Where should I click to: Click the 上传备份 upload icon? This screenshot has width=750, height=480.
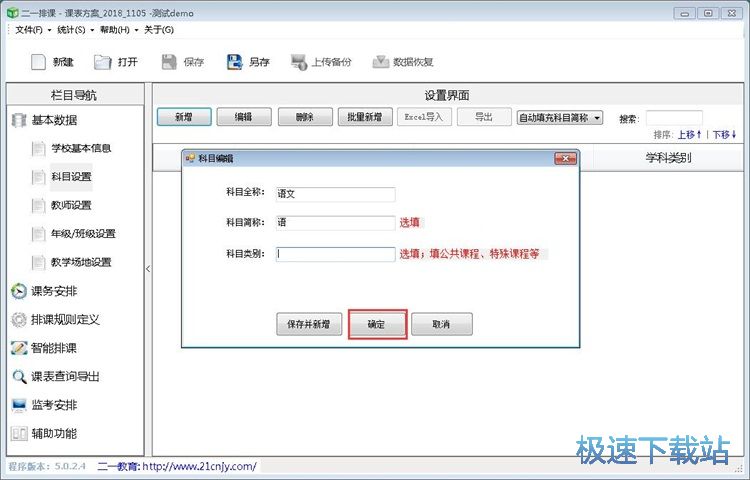(x=299, y=62)
